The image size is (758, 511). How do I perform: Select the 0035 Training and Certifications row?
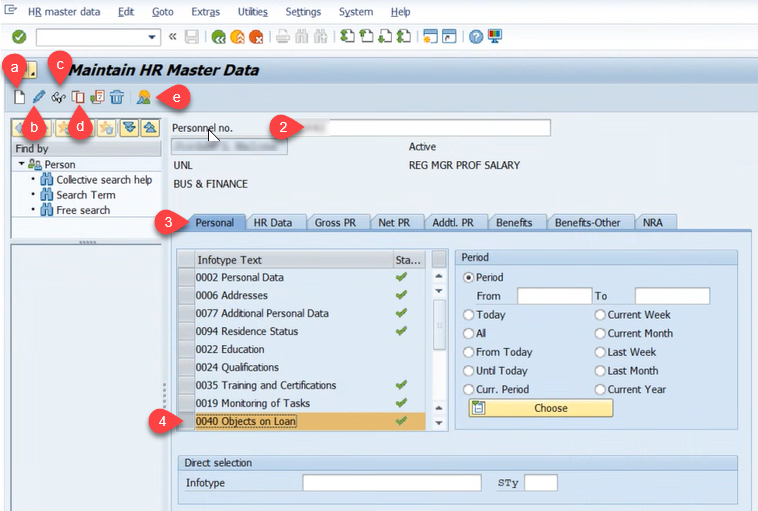click(x=302, y=385)
